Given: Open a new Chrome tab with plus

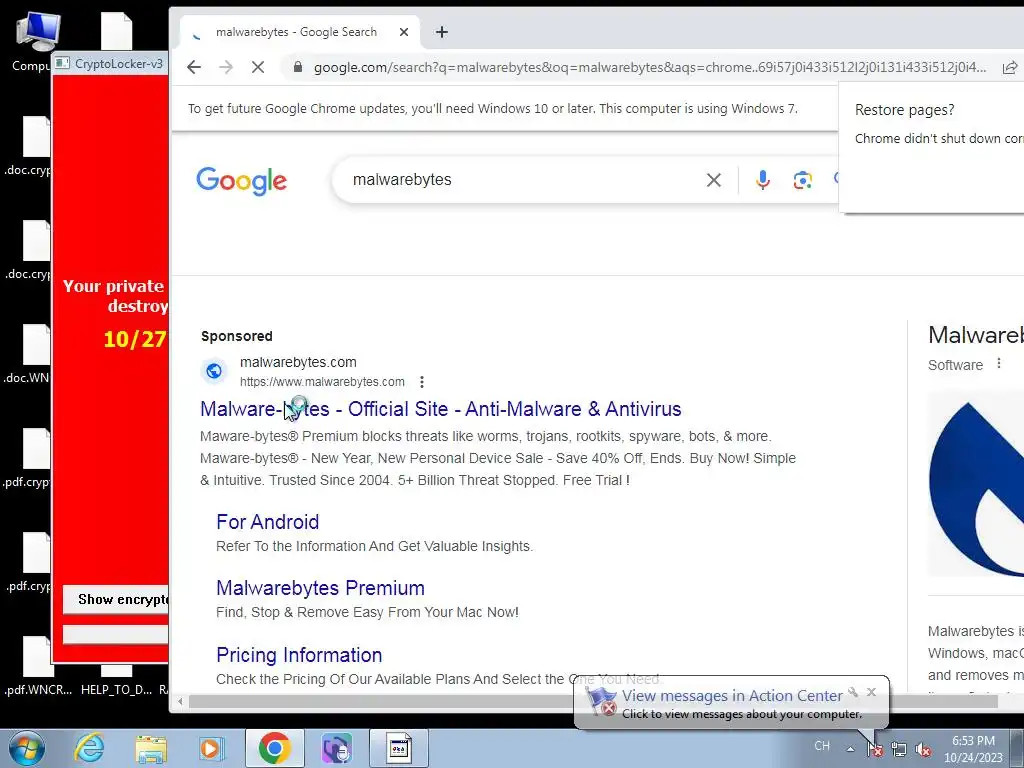Looking at the screenshot, I should pos(442,32).
